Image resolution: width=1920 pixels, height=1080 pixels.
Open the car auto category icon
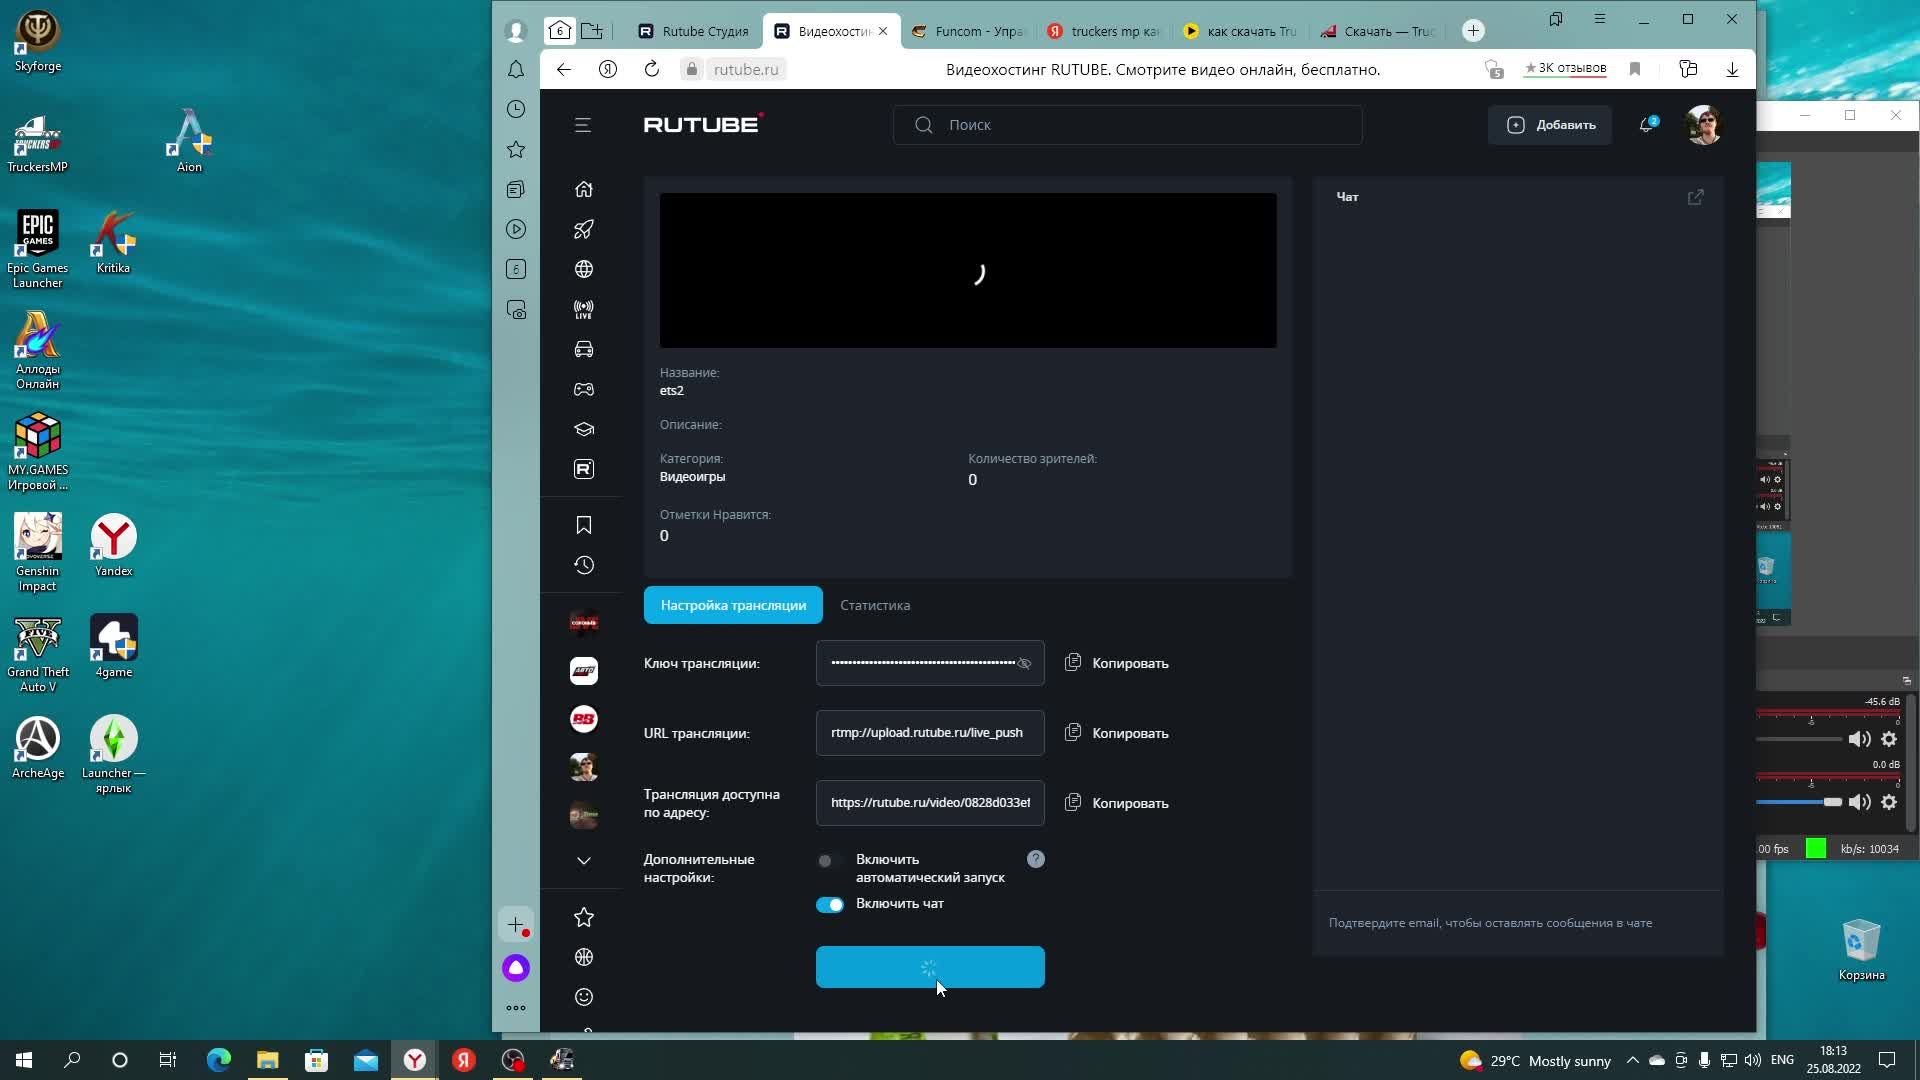[x=584, y=350]
